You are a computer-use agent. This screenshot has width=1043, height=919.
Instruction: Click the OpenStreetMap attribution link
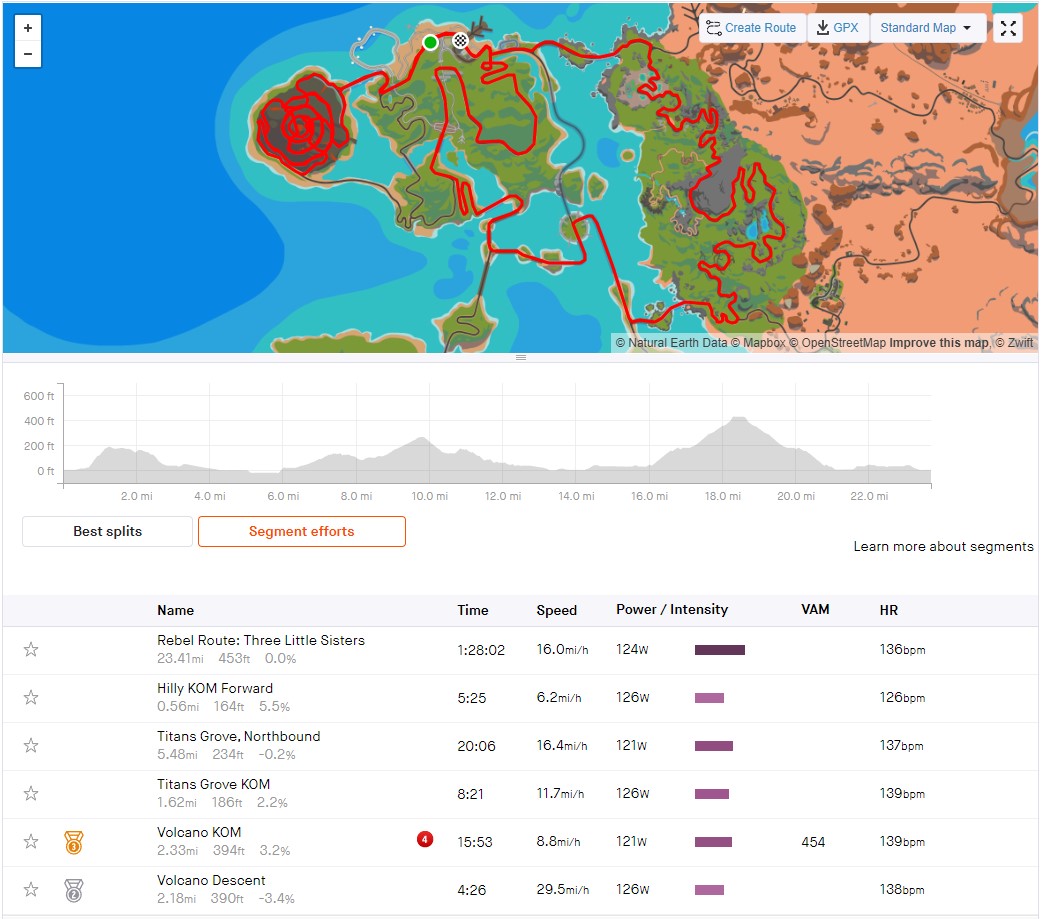pyautogui.click(x=837, y=343)
